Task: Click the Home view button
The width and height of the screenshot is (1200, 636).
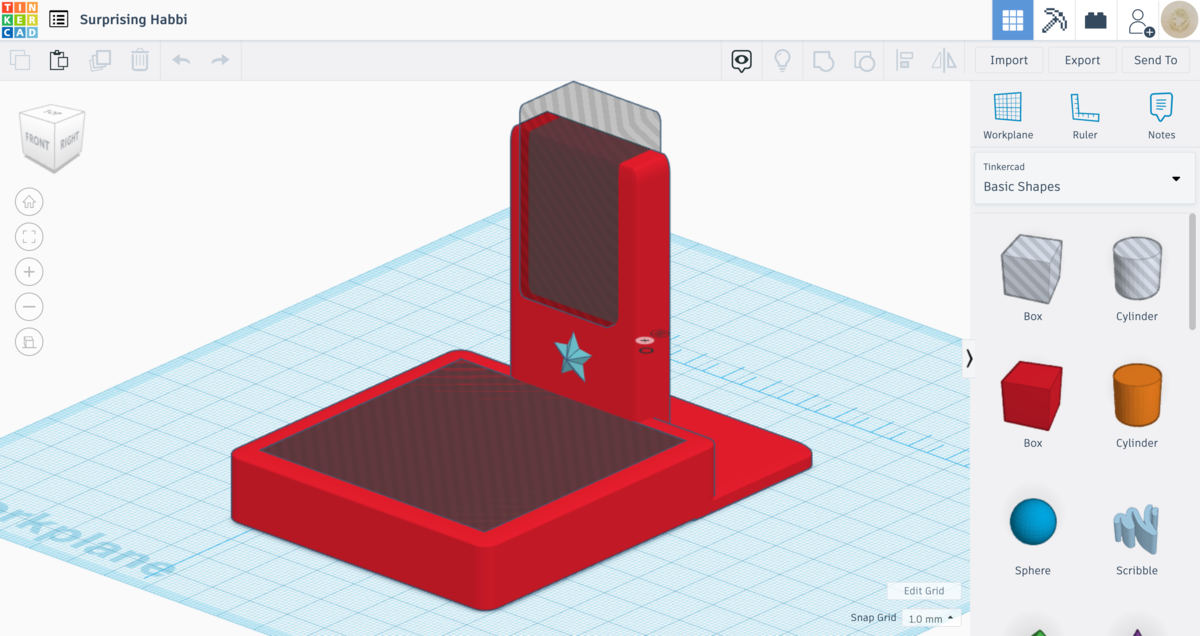Action: coord(29,201)
